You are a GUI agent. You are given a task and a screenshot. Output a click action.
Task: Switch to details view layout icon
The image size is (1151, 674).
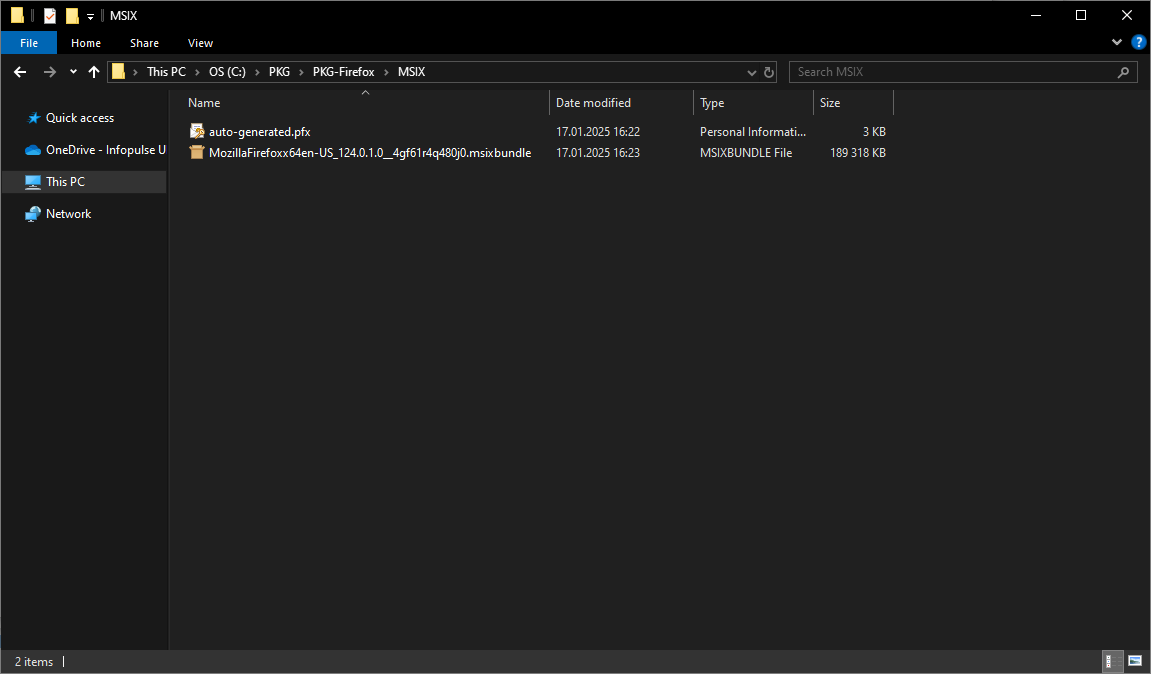1113,662
